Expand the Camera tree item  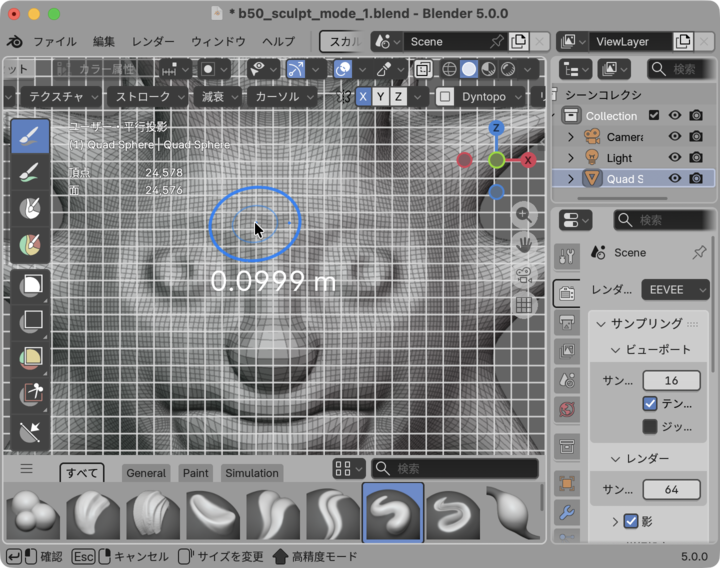(x=571, y=137)
